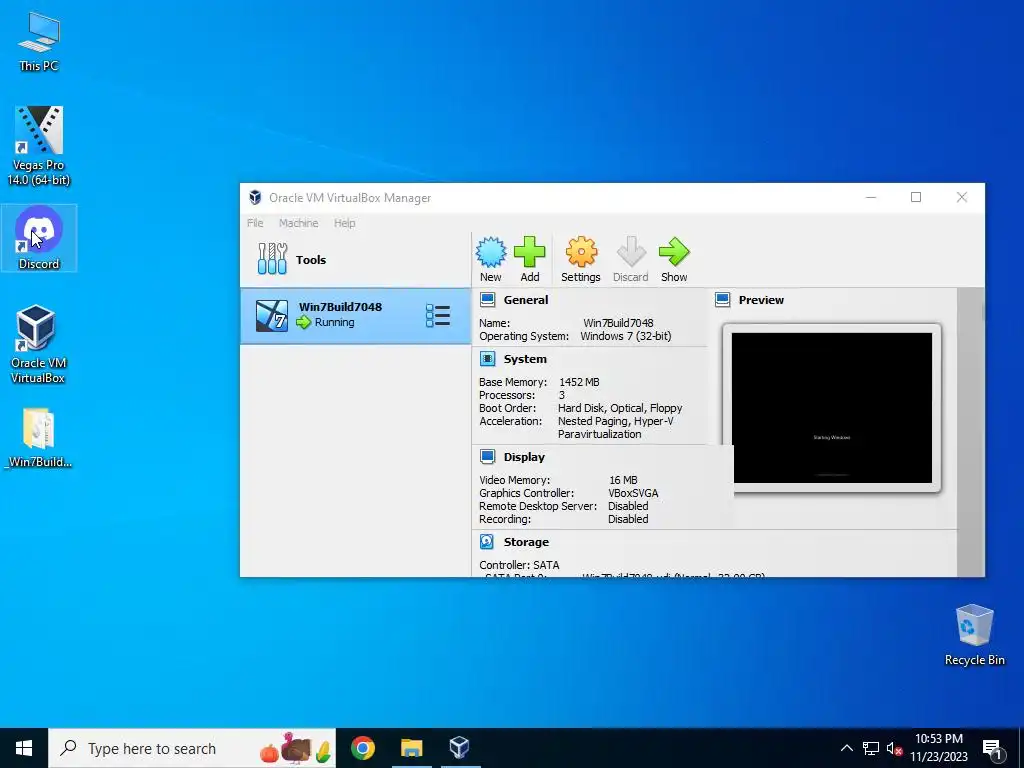This screenshot has height=768, width=1024.
Task: Click the '16 MB' video memory value
Action: (623, 480)
